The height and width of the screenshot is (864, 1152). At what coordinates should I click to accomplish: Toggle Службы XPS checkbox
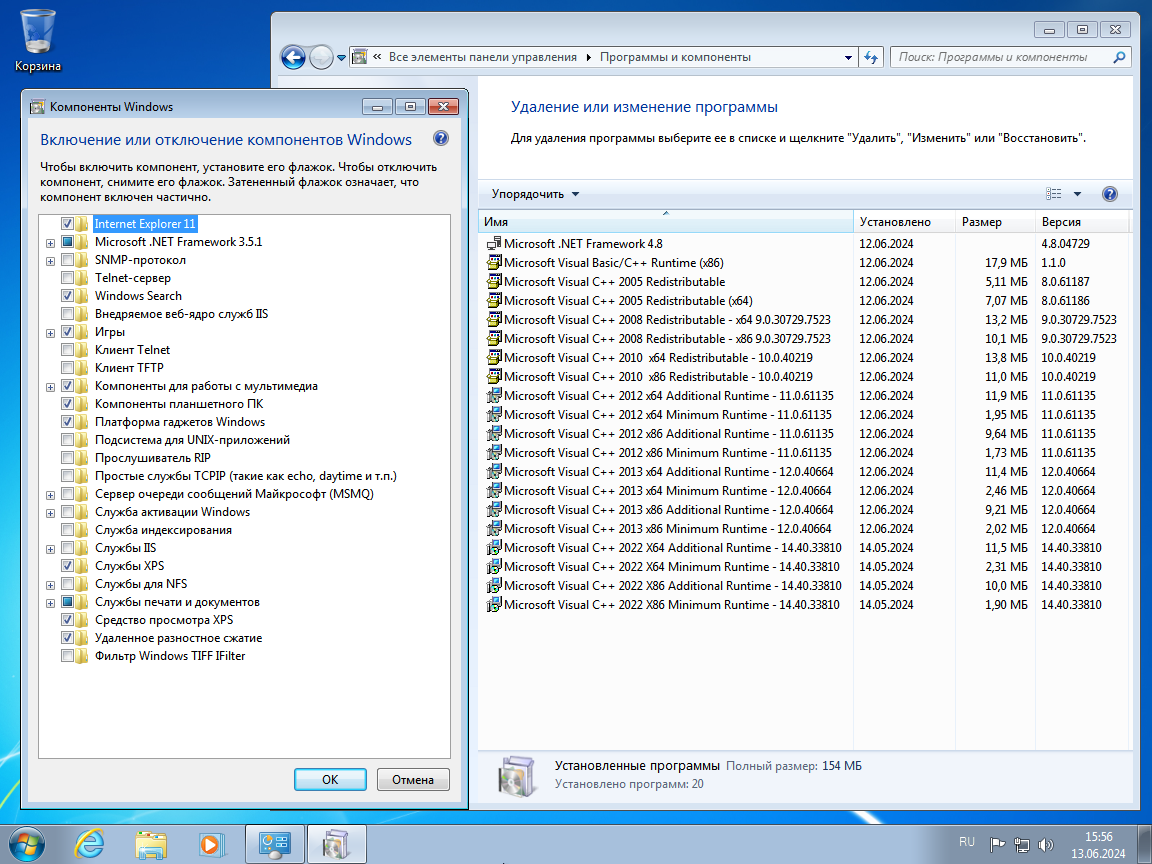pos(68,566)
